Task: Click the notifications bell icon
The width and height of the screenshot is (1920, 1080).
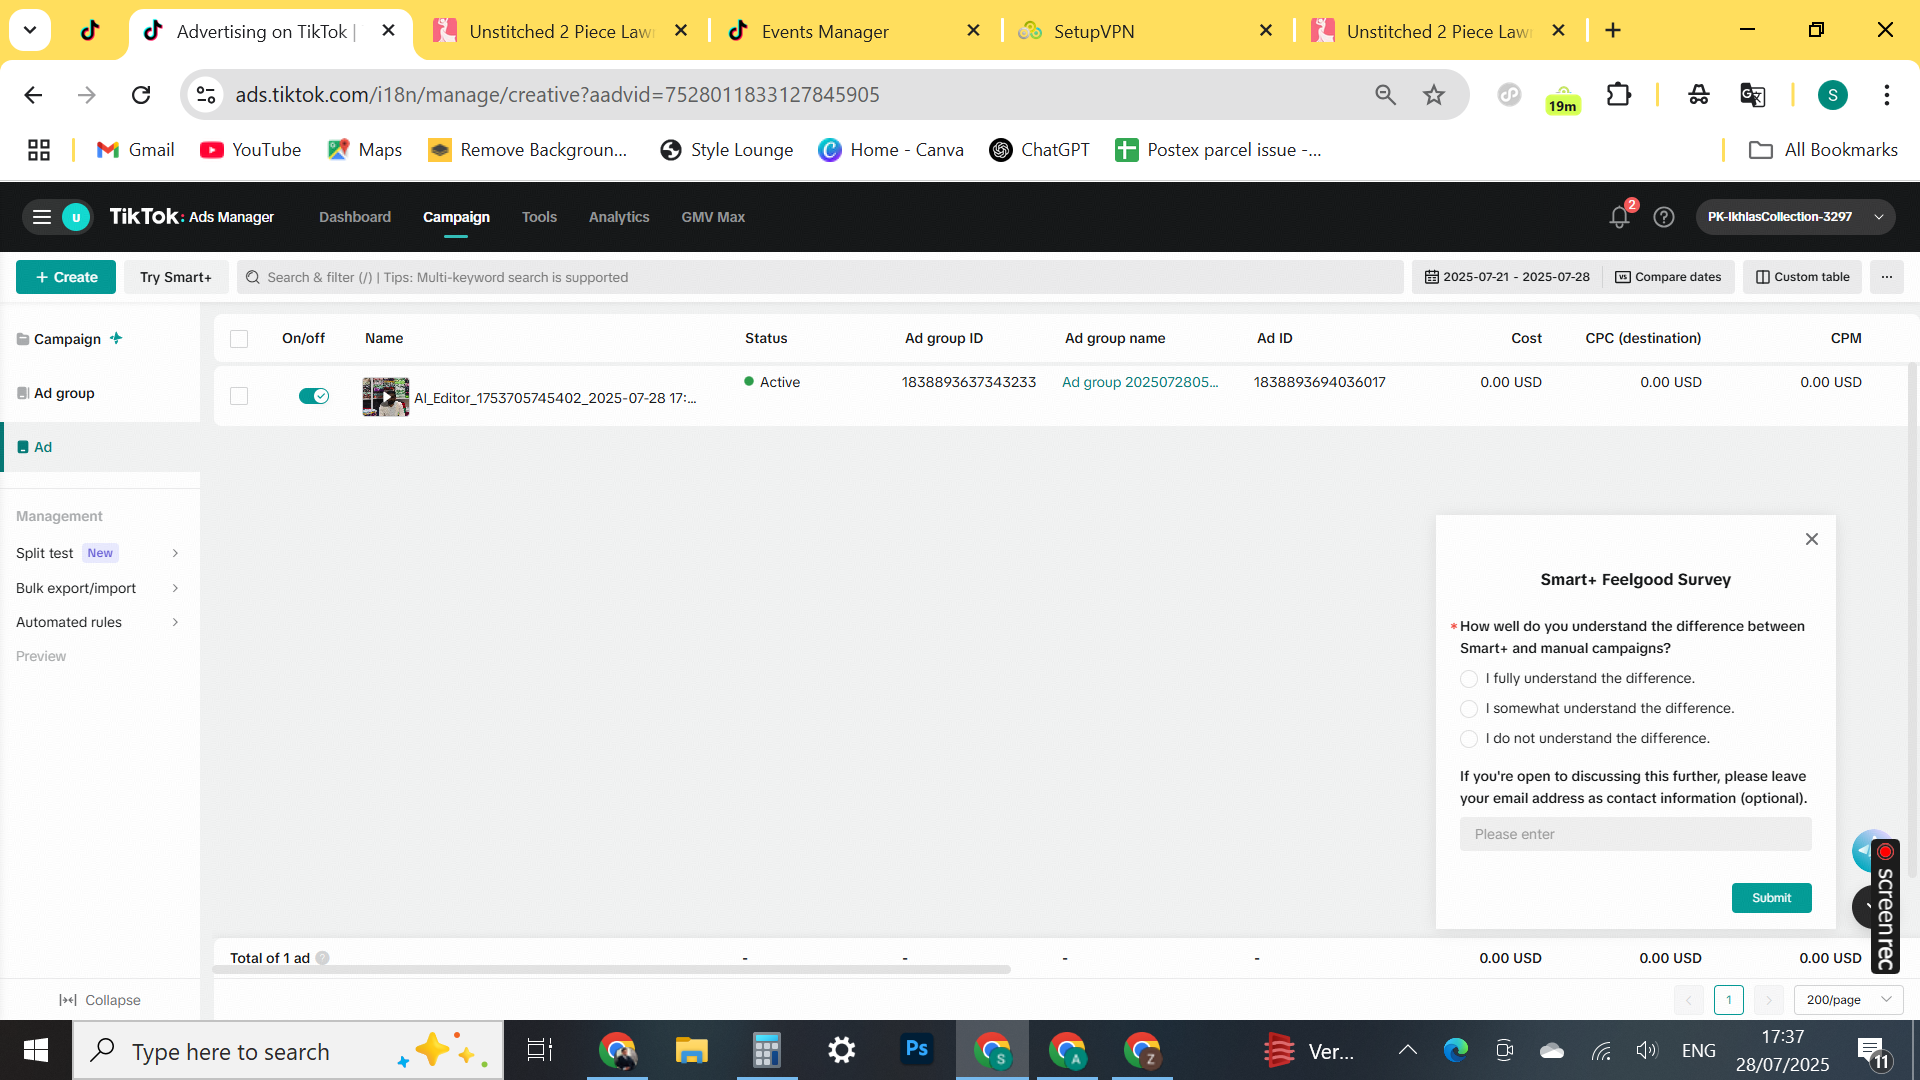Action: (x=1619, y=217)
